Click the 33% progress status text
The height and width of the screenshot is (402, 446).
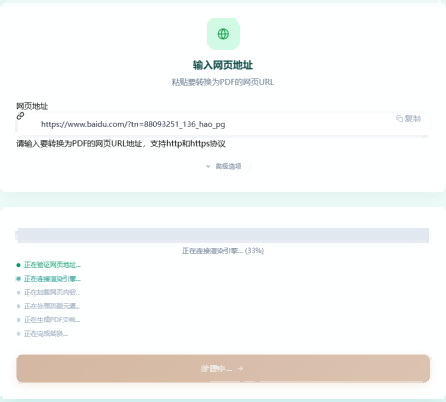point(223,251)
